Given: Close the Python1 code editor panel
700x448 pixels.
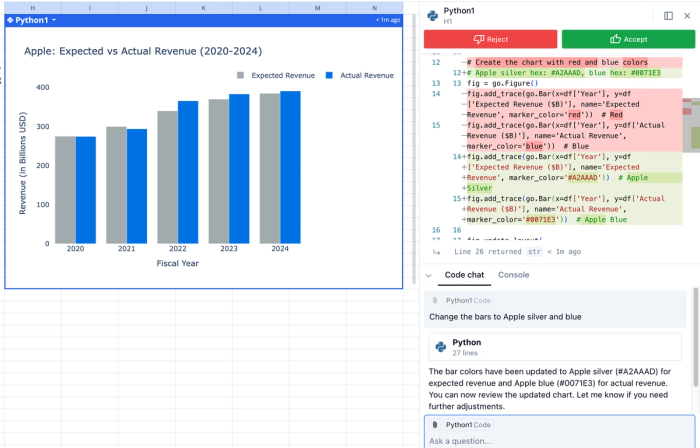Looking at the screenshot, I should [x=687, y=16].
